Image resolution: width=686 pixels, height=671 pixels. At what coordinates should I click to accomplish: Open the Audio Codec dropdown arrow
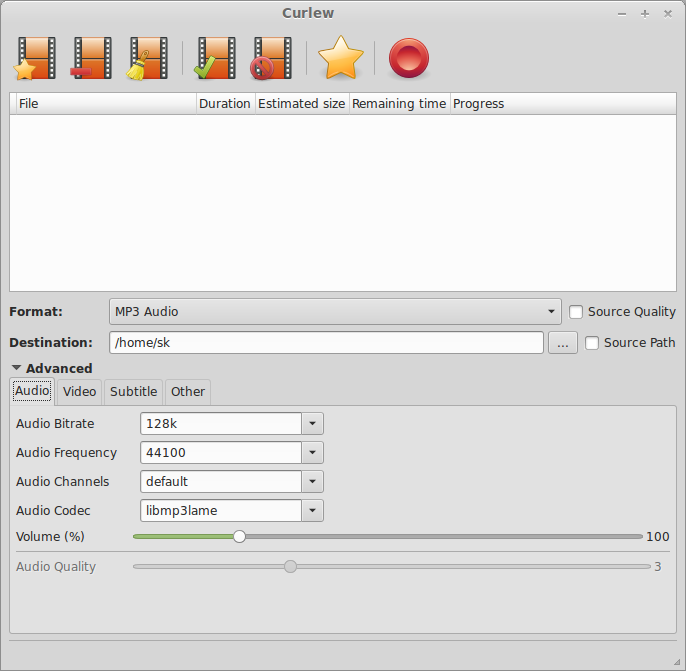coord(312,510)
